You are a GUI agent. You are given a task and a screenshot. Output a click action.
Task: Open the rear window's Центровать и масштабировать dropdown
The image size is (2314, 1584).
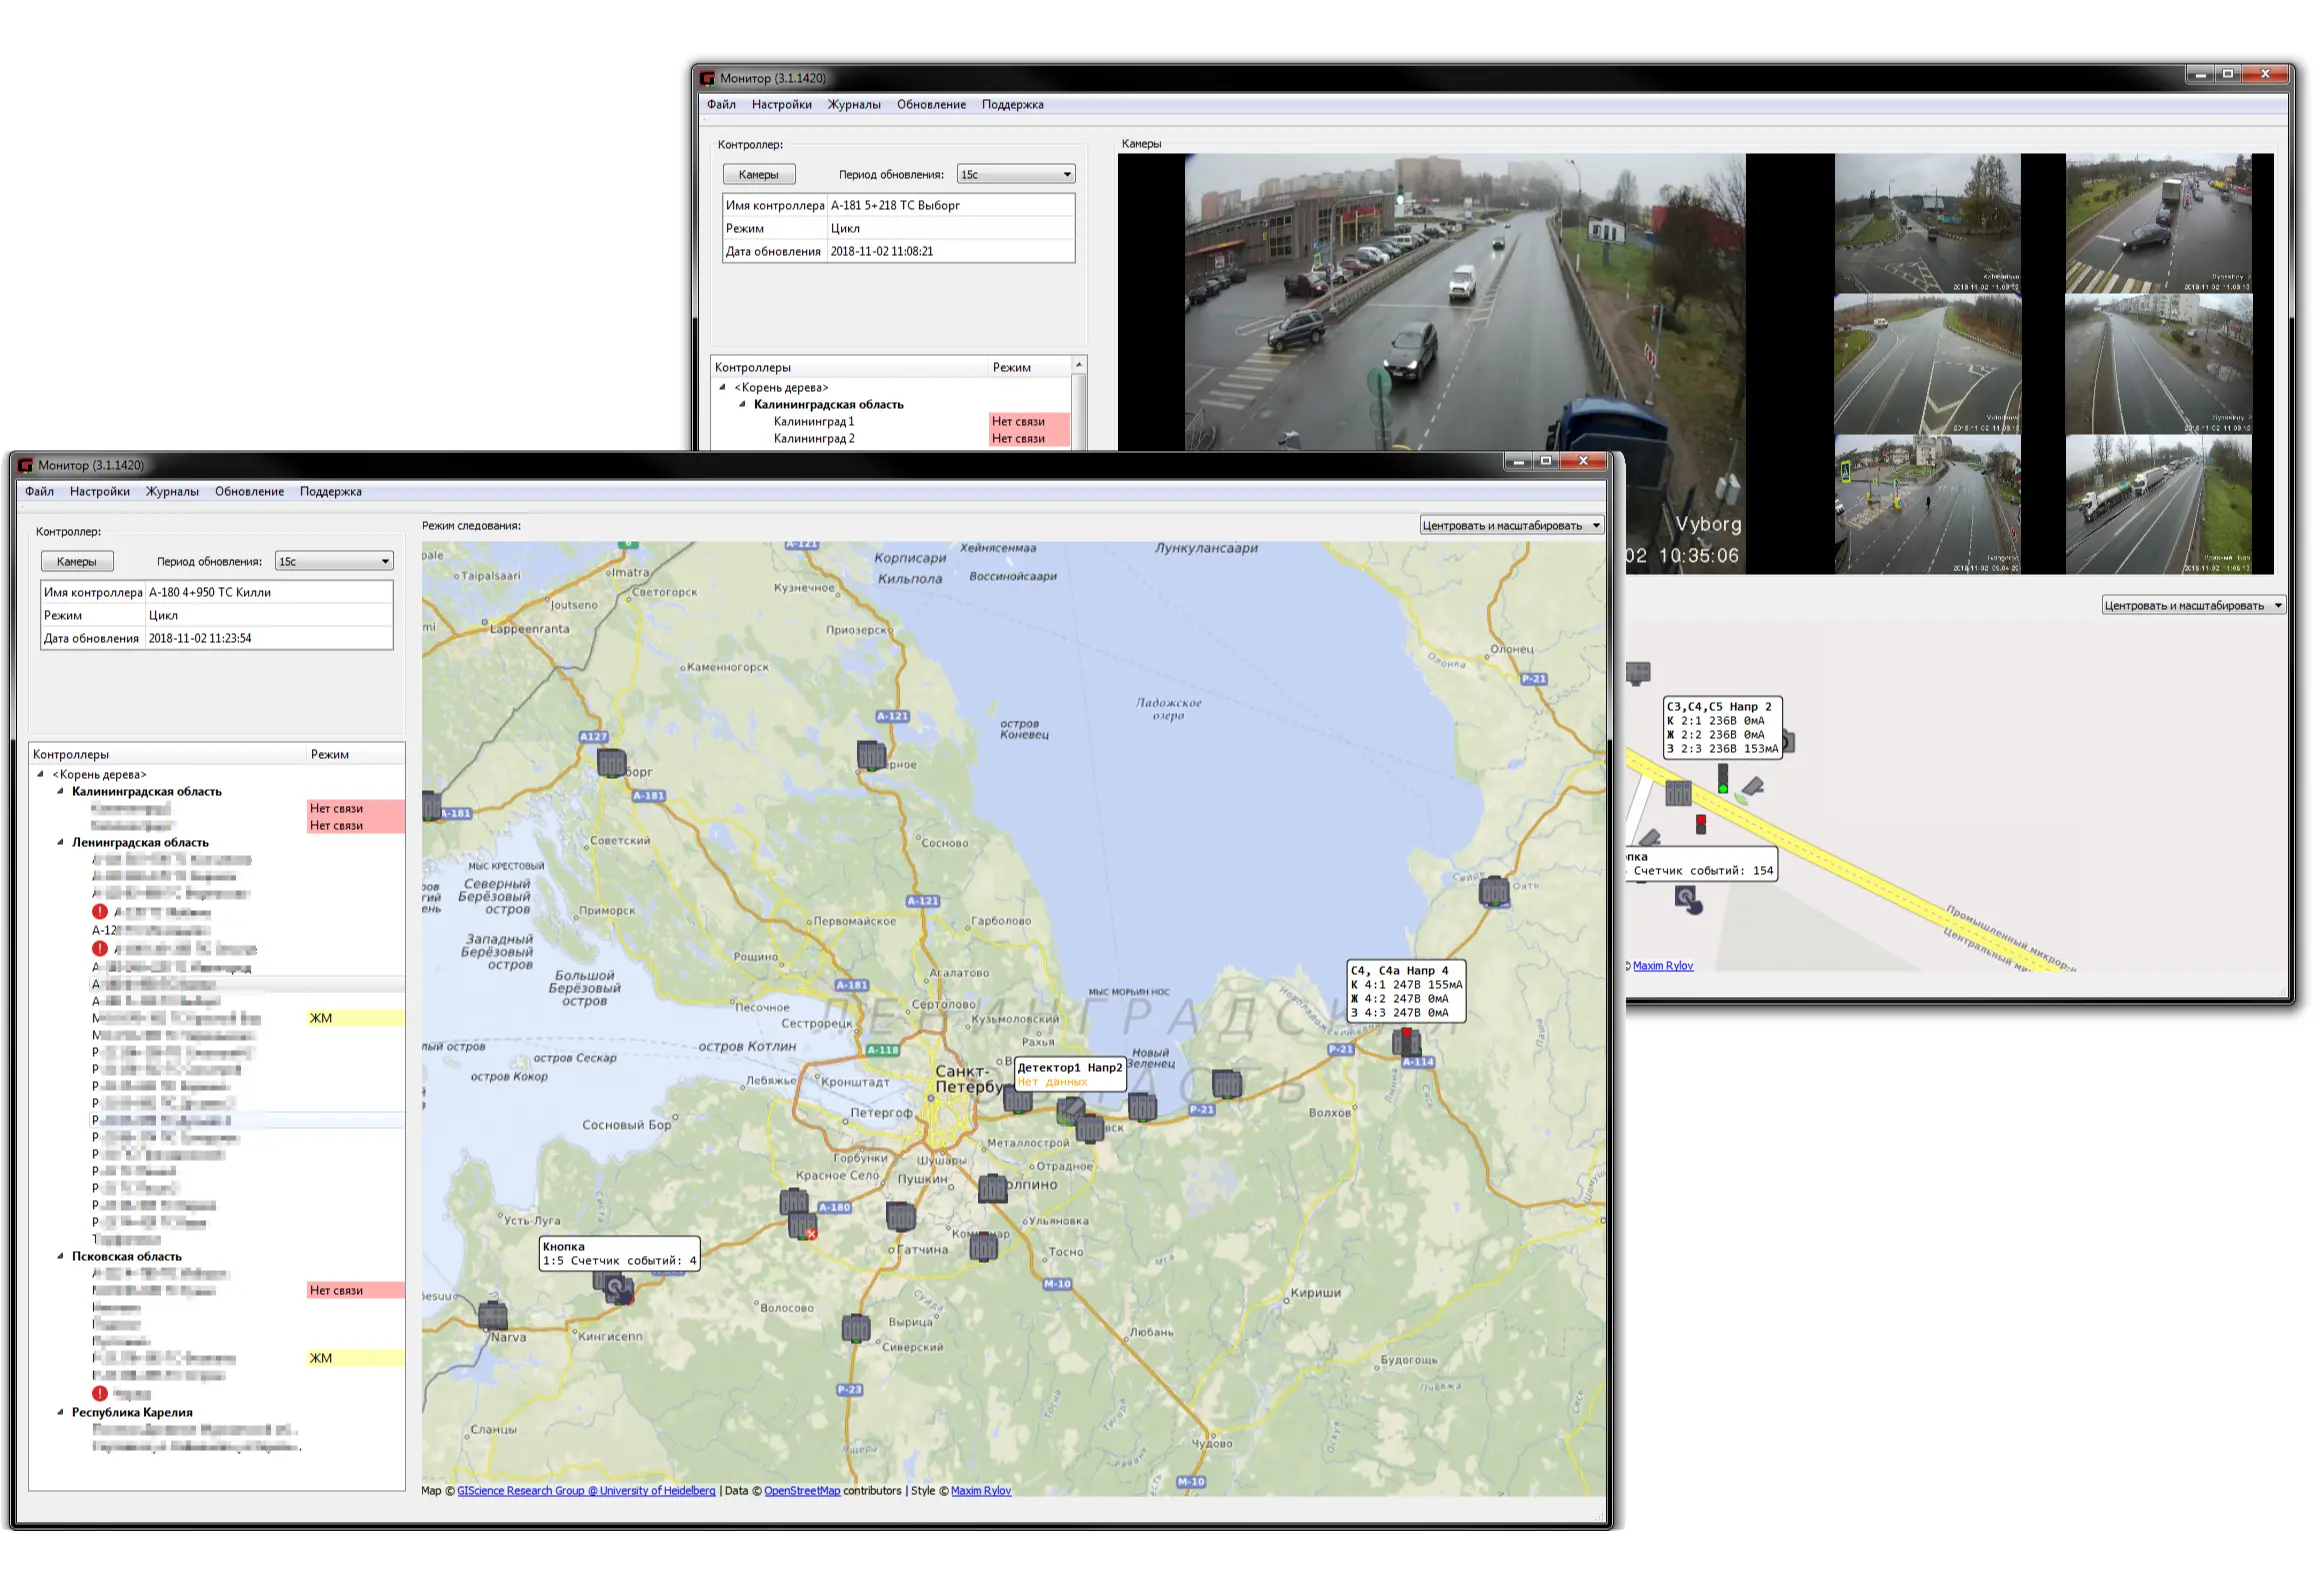click(2193, 605)
